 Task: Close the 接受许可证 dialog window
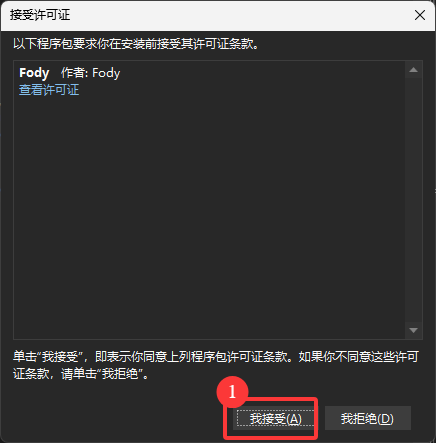[x=420, y=15]
